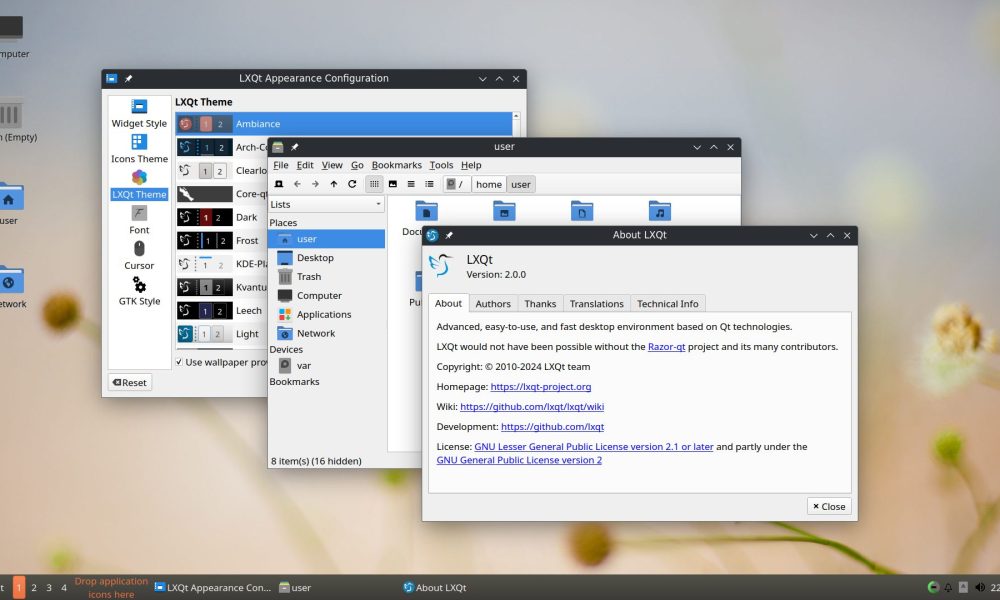Select the Documents folder icon
The width and height of the screenshot is (1000, 600).
click(426, 210)
